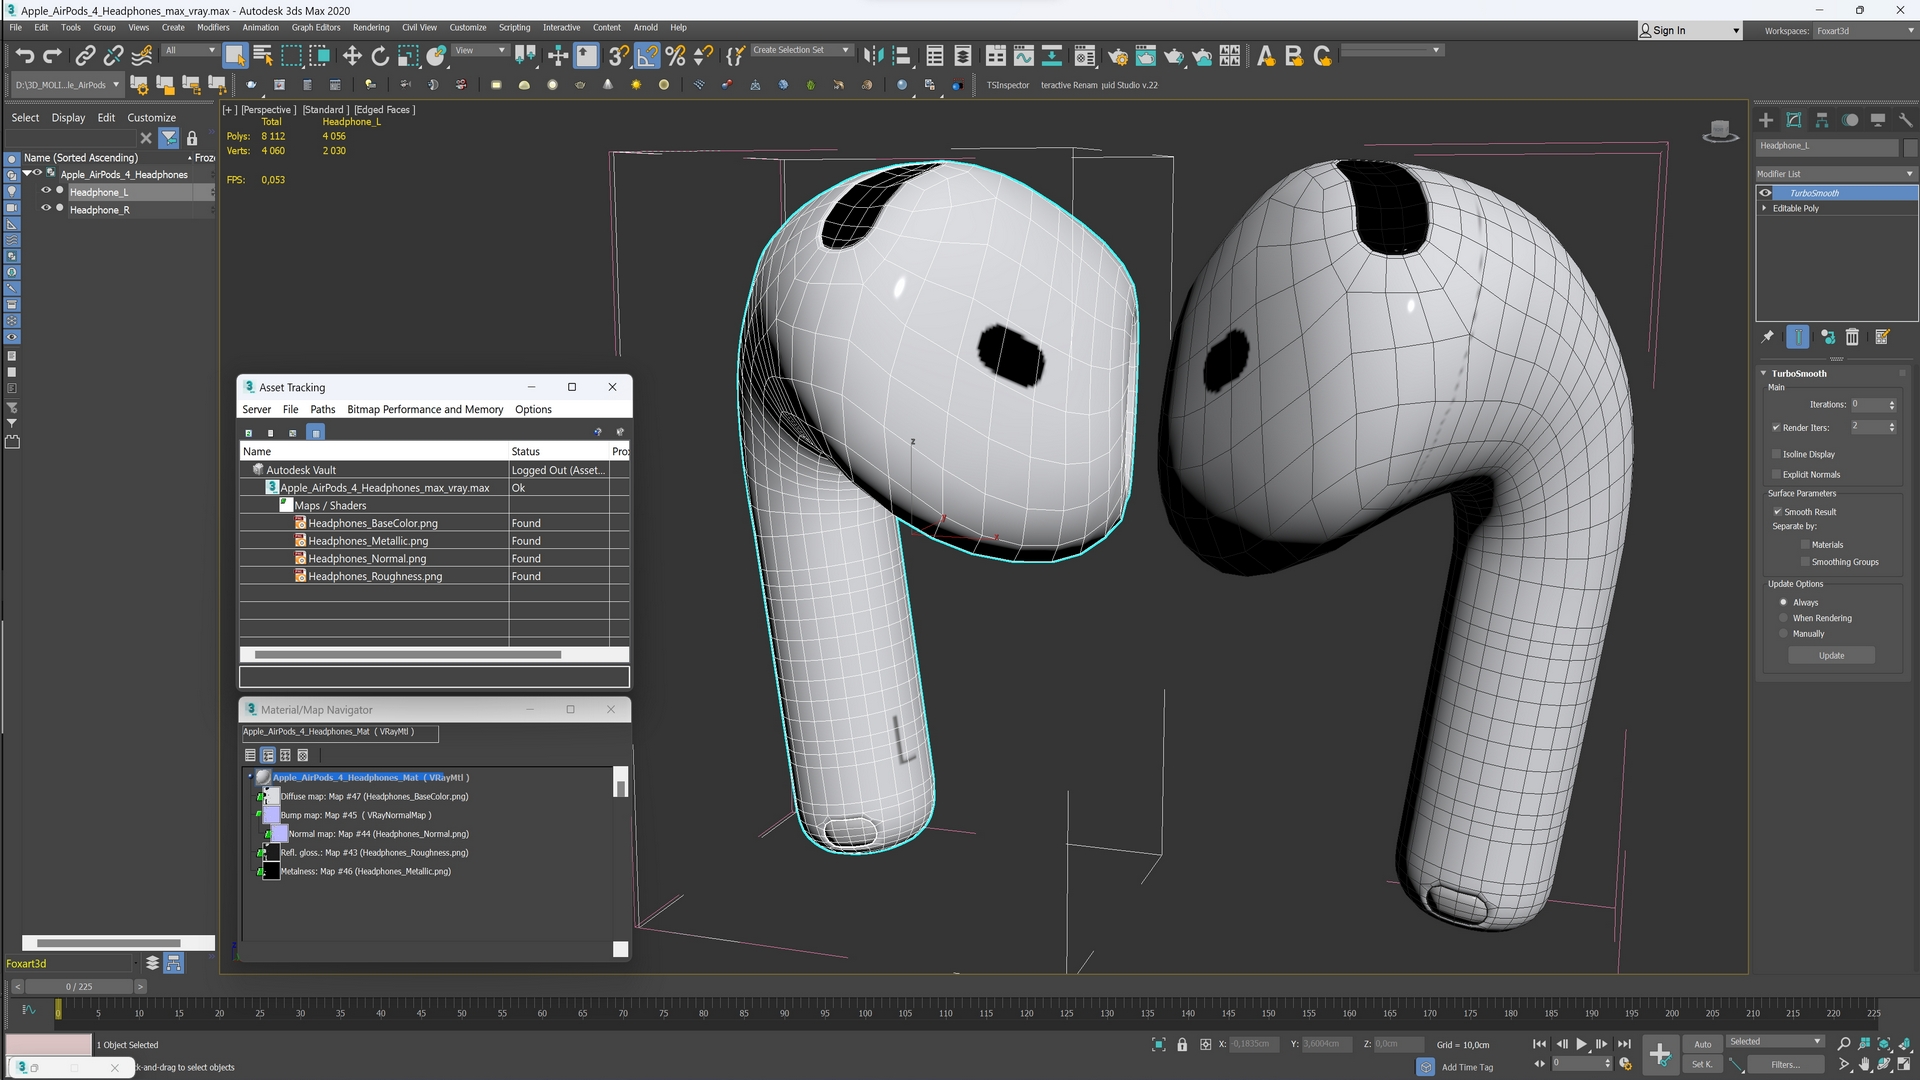1920x1080 pixels.
Task: Activate the Select and Move tool
Action: coord(352,56)
